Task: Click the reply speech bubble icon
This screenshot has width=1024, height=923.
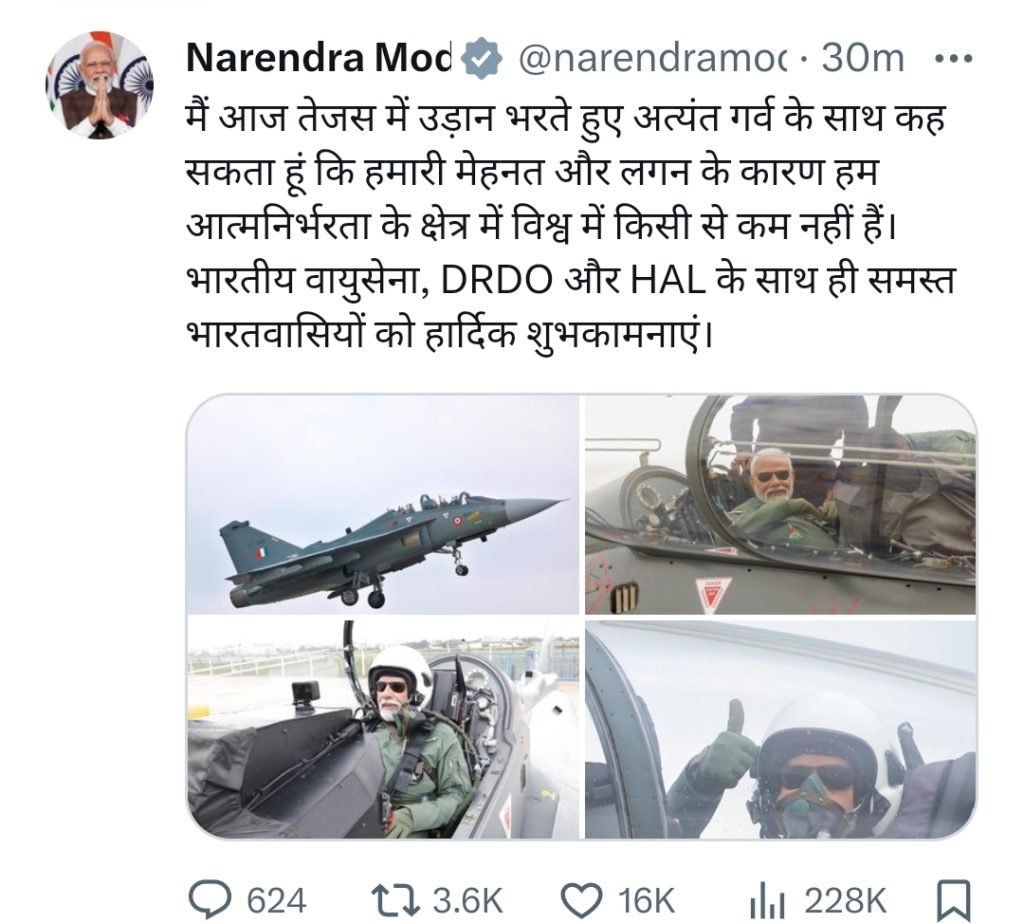Action: coord(210,899)
